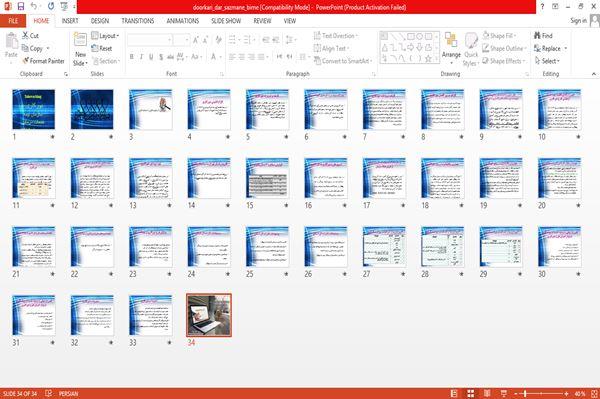This screenshot has height=399, width=600.
Task: Open the Shape Fill dropdown
Action: [x=499, y=36]
